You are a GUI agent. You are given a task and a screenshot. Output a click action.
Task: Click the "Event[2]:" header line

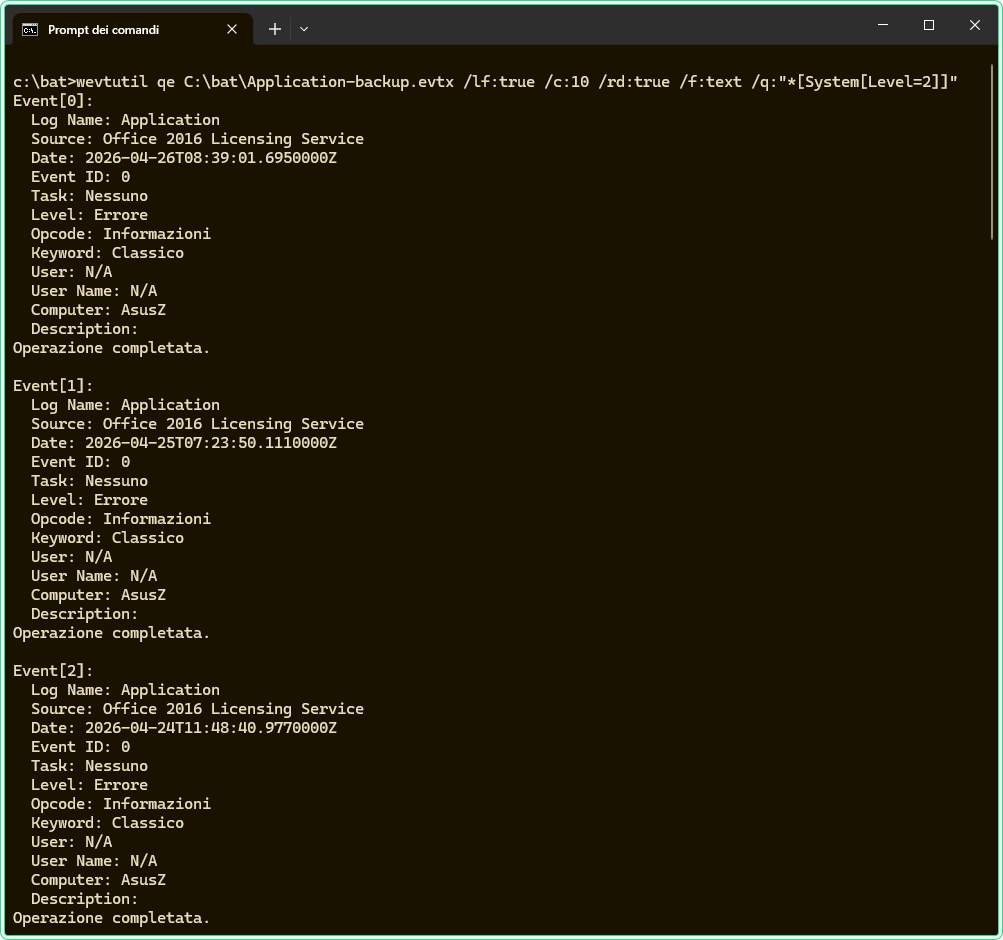(x=53, y=671)
